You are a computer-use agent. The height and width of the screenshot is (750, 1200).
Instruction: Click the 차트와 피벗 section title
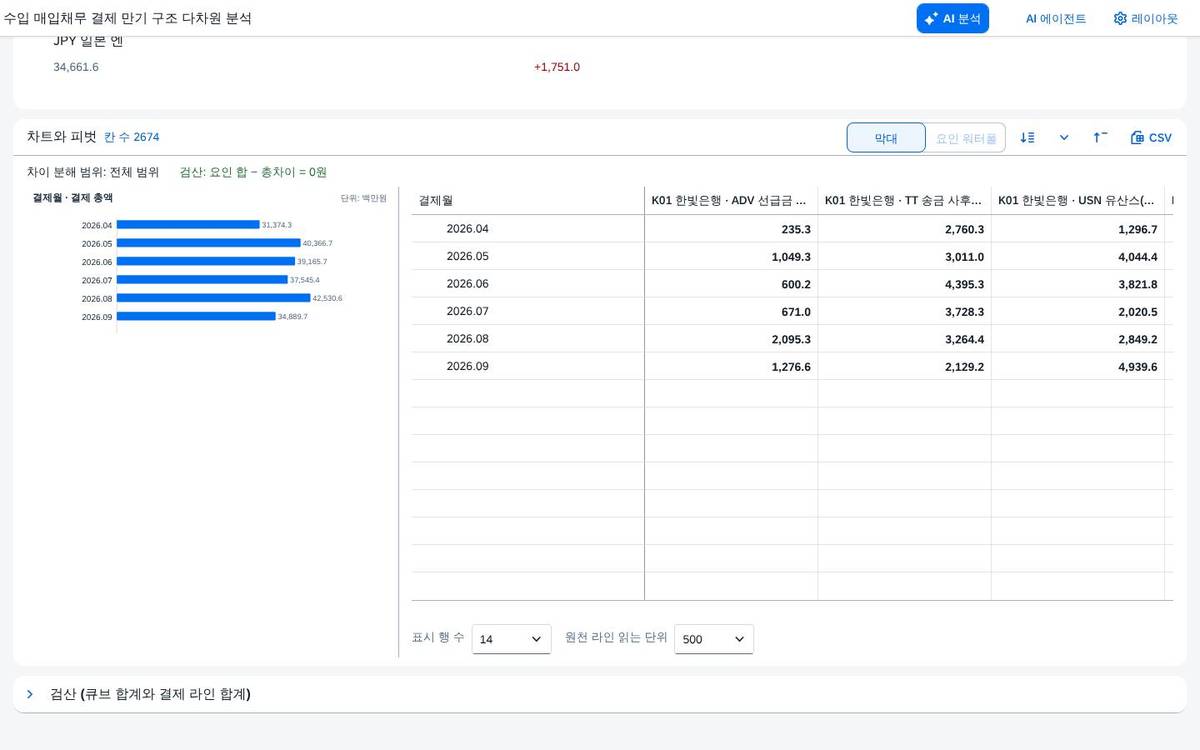61,137
